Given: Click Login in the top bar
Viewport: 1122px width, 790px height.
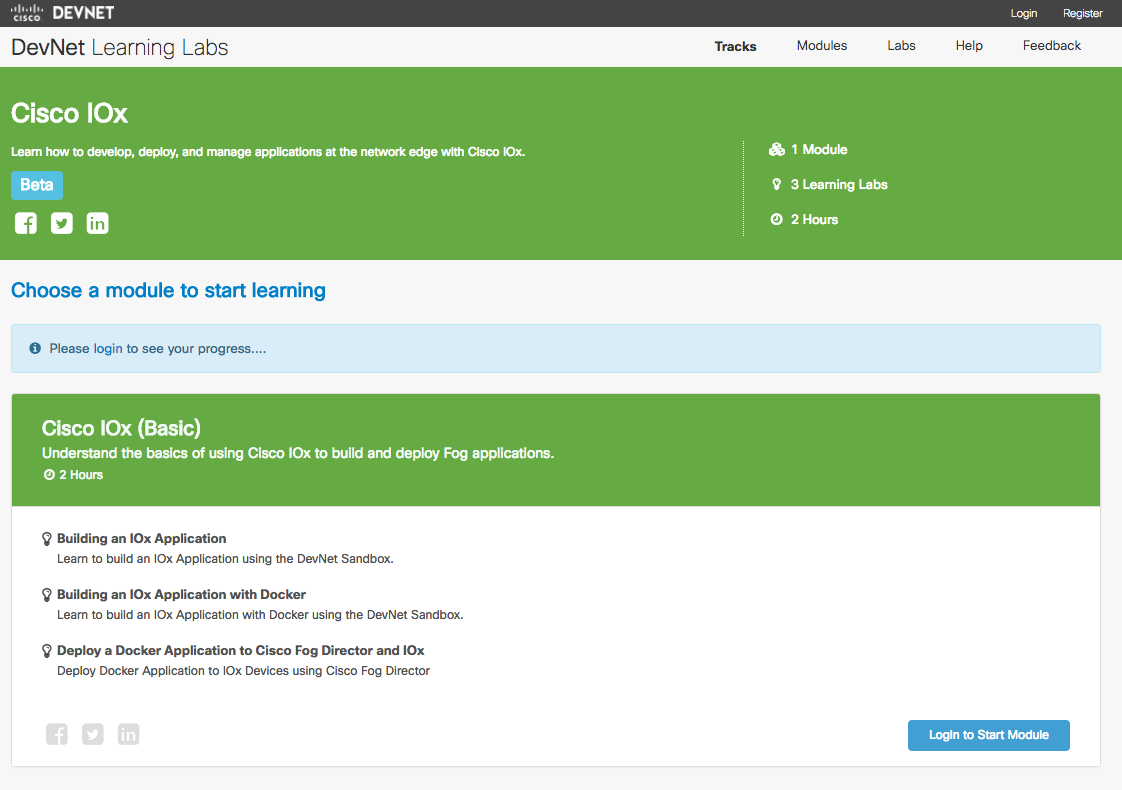Looking at the screenshot, I should [x=1023, y=13].
